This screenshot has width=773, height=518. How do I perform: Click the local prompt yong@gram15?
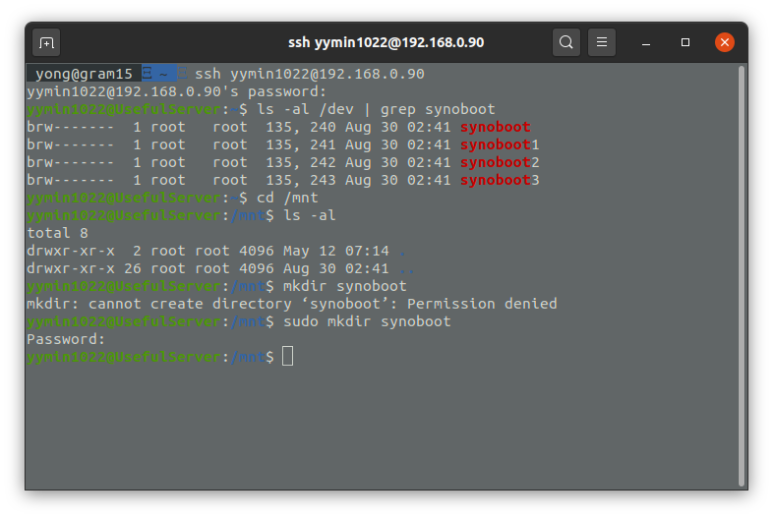(x=84, y=74)
